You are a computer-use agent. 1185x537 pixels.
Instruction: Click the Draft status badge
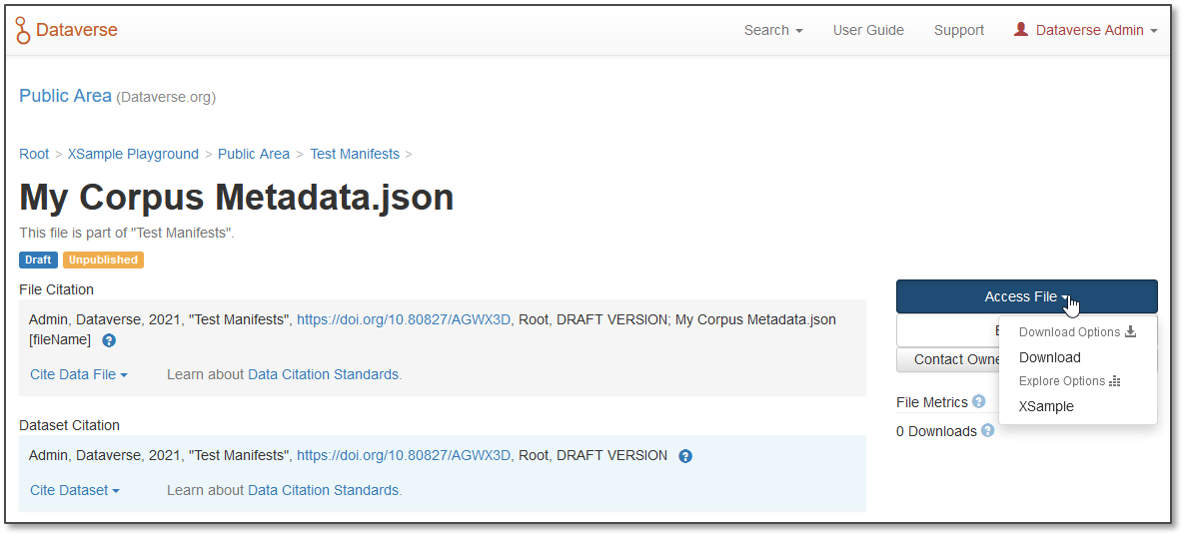[x=38, y=260]
